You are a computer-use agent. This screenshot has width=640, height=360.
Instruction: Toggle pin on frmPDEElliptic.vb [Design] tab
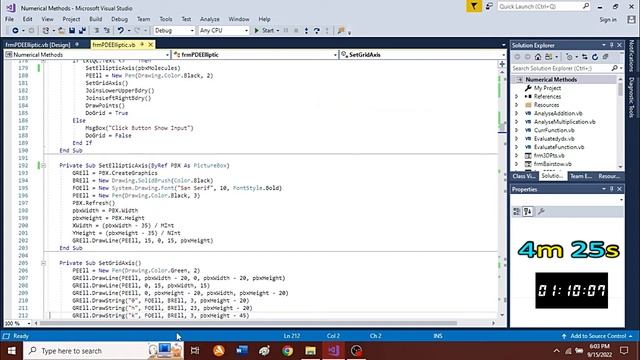tap(77, 44)
